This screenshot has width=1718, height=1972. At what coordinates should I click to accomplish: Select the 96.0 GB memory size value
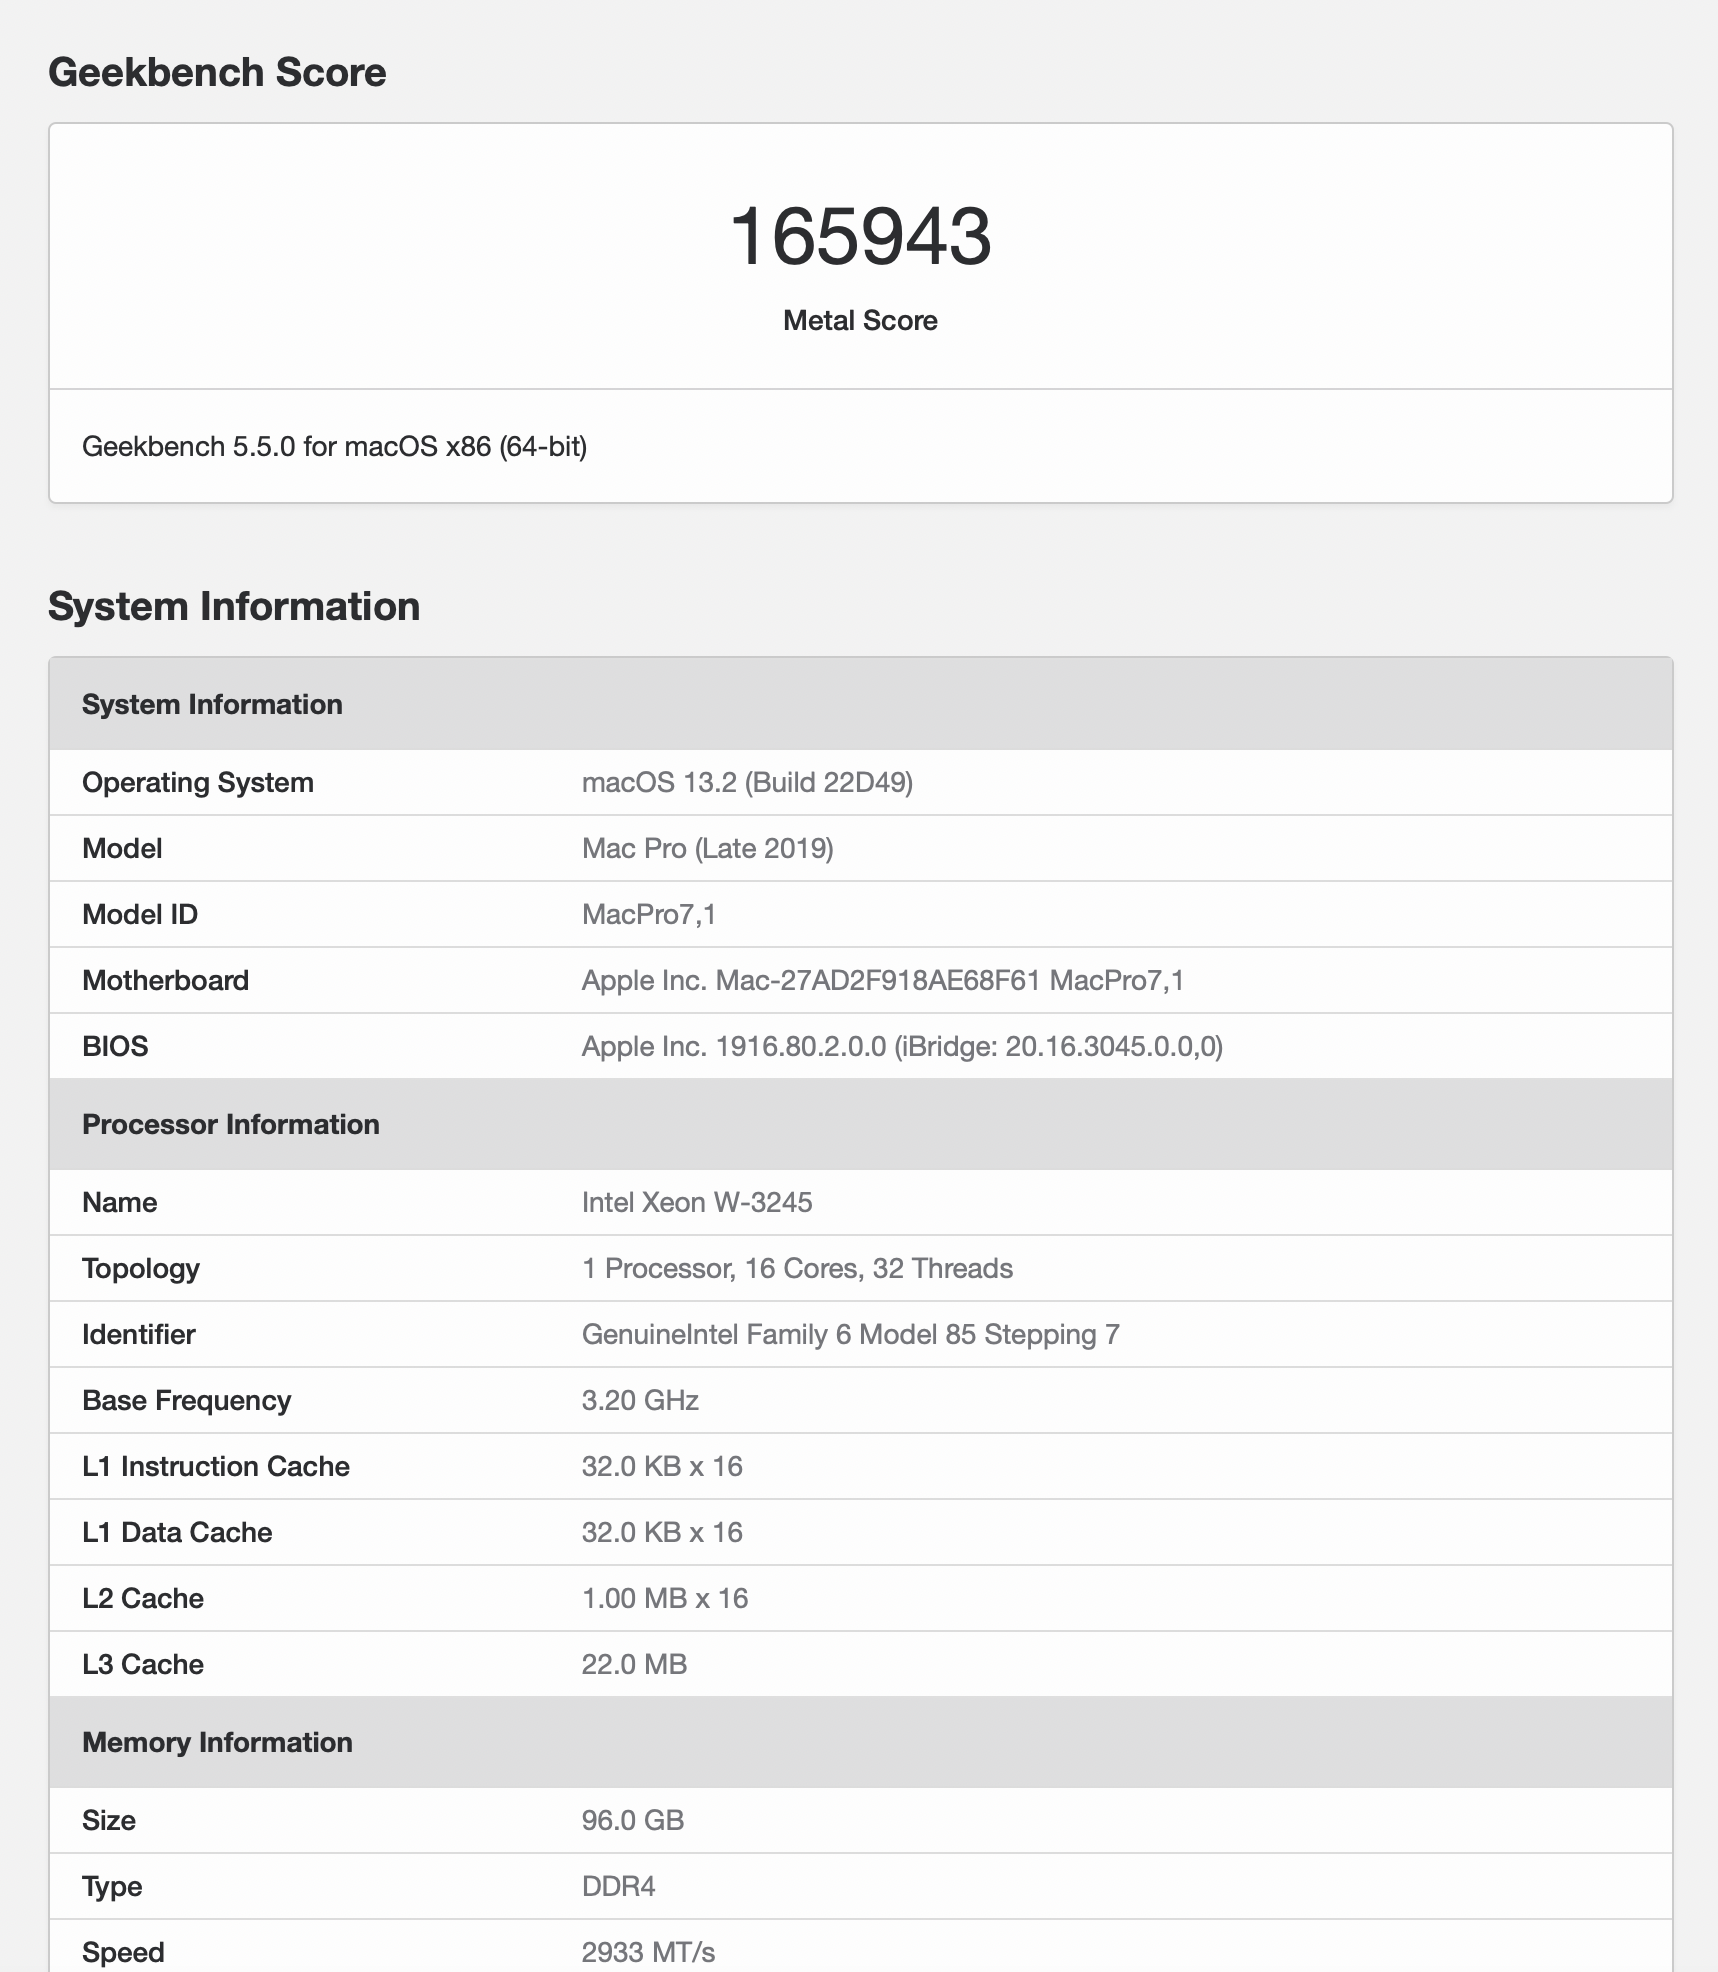633,1820
